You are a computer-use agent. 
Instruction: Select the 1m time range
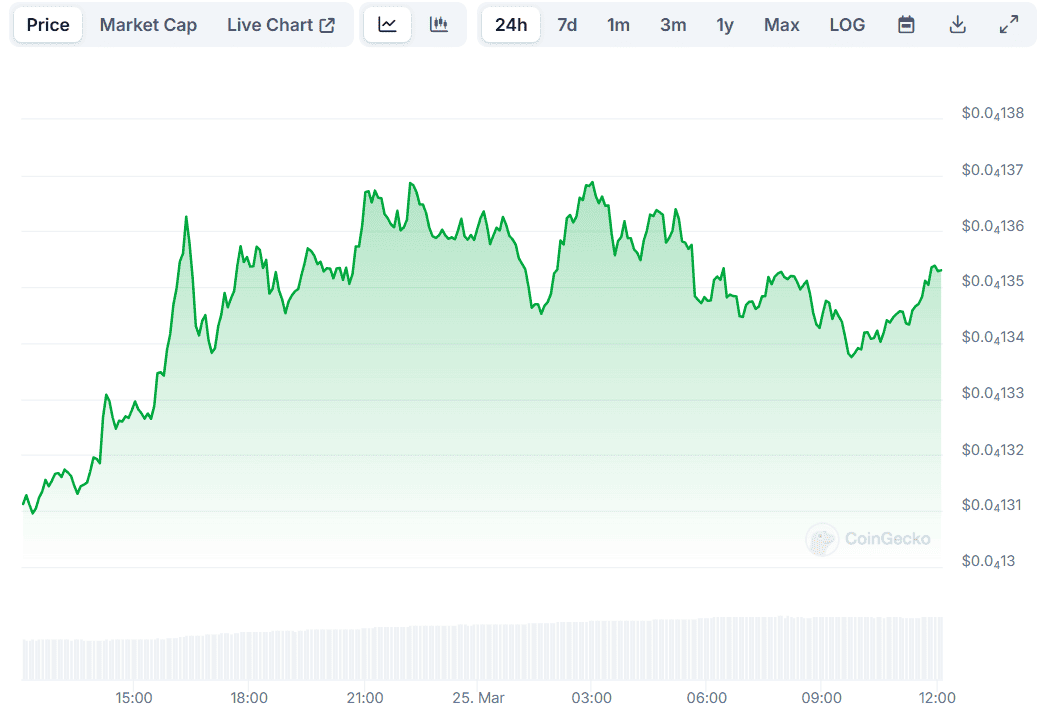click(618, 25)
